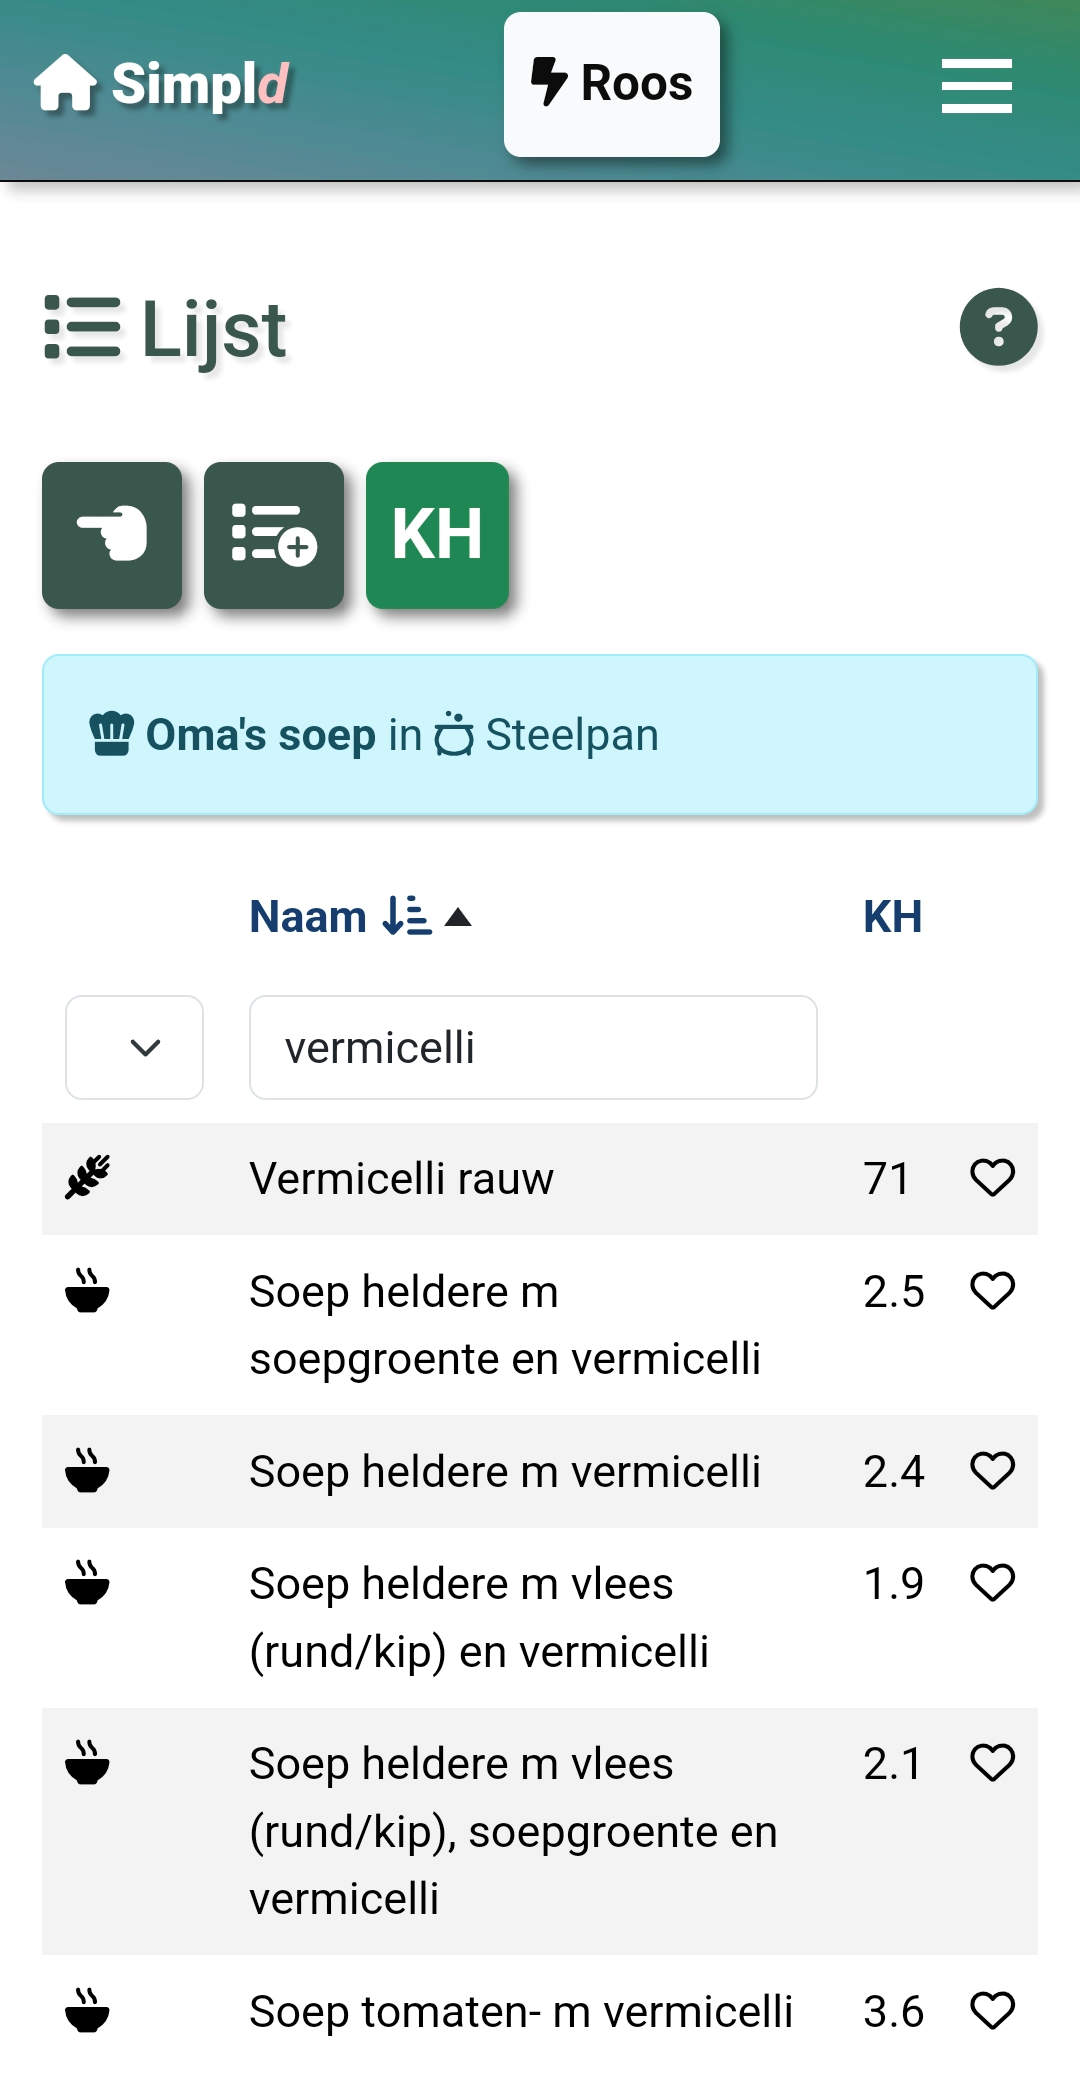Toggle the heart for Soep heldere m vermicelli

pos(992,1470)
